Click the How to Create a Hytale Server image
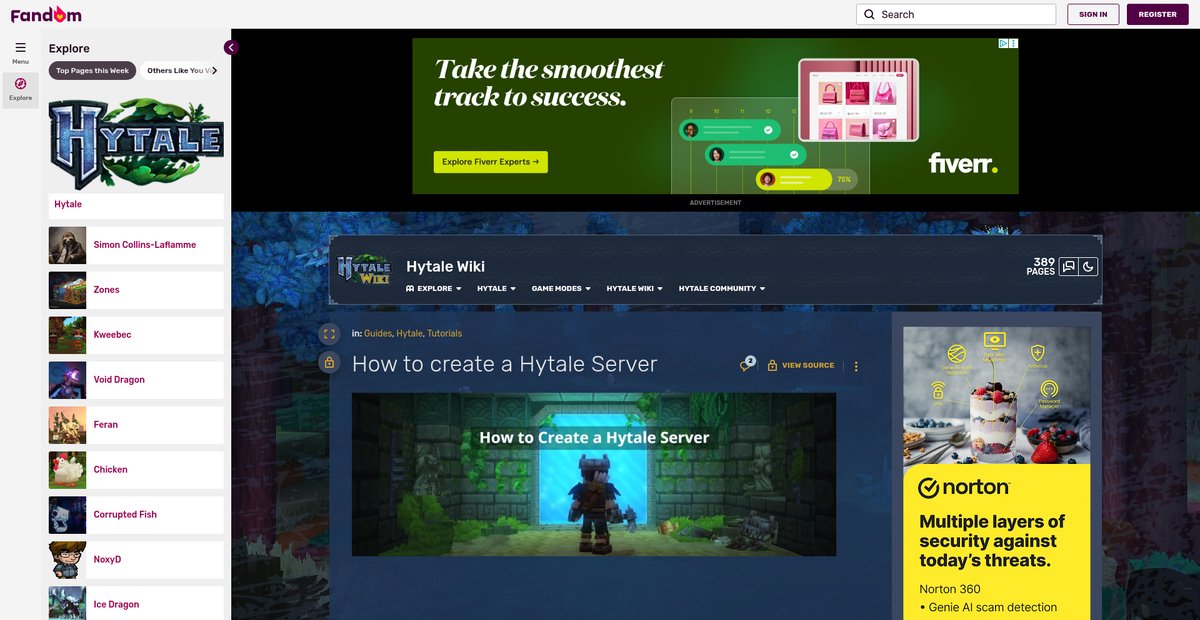 click(594, 474)
